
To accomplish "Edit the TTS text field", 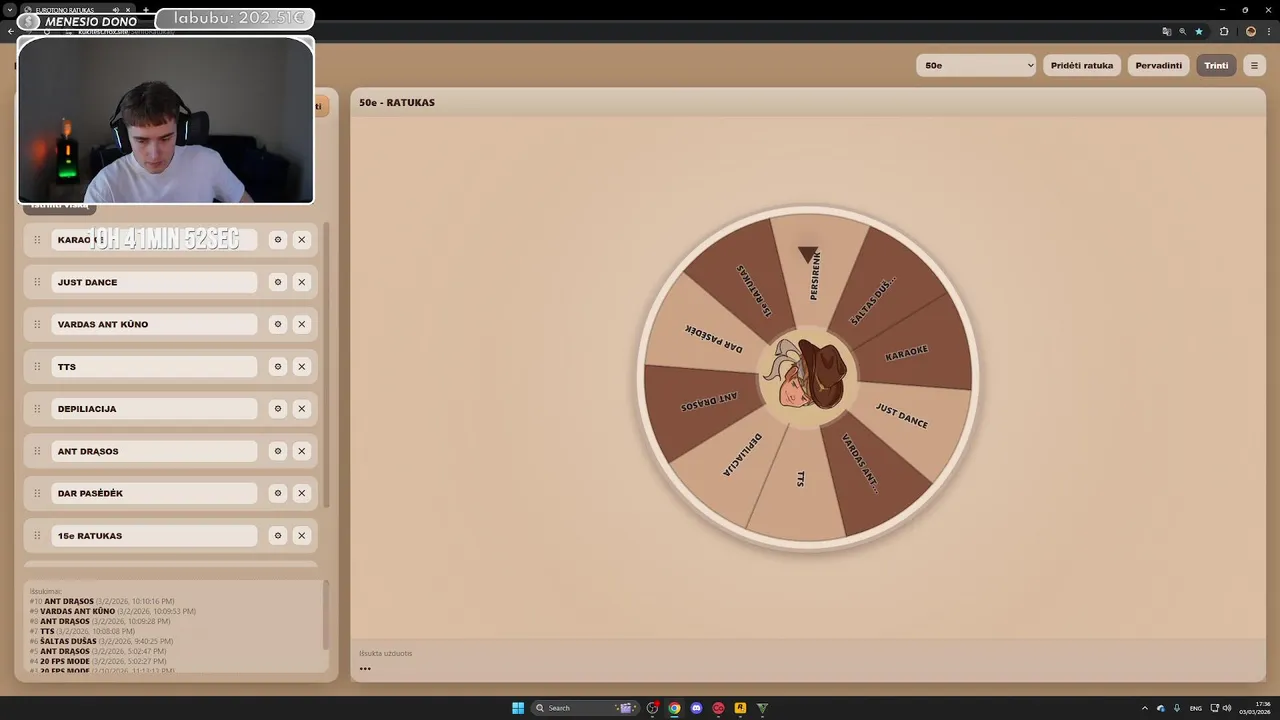I will point(154,367).
